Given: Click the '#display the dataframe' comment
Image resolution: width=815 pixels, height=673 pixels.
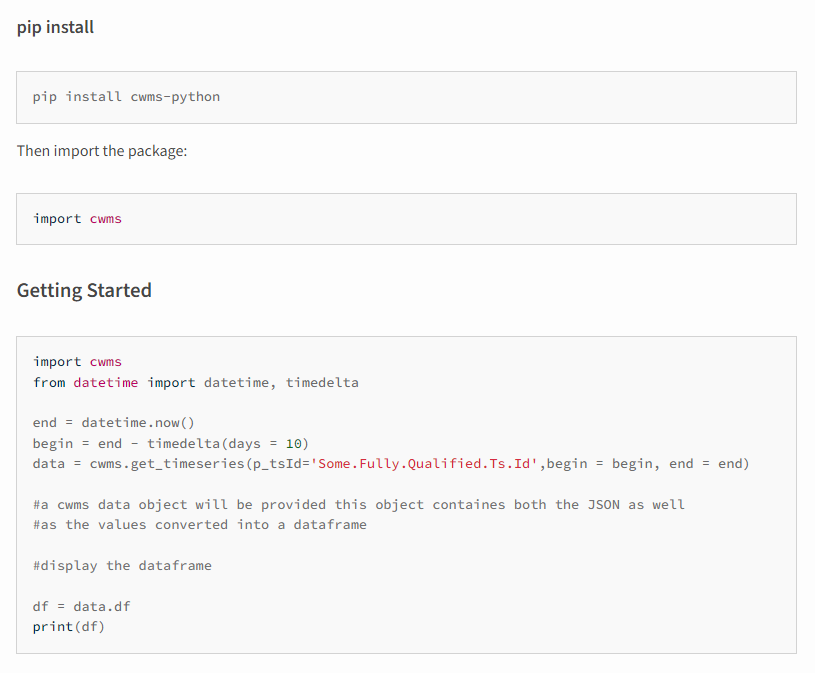Looking at the screenshot, I should click(x=122, y=565).
